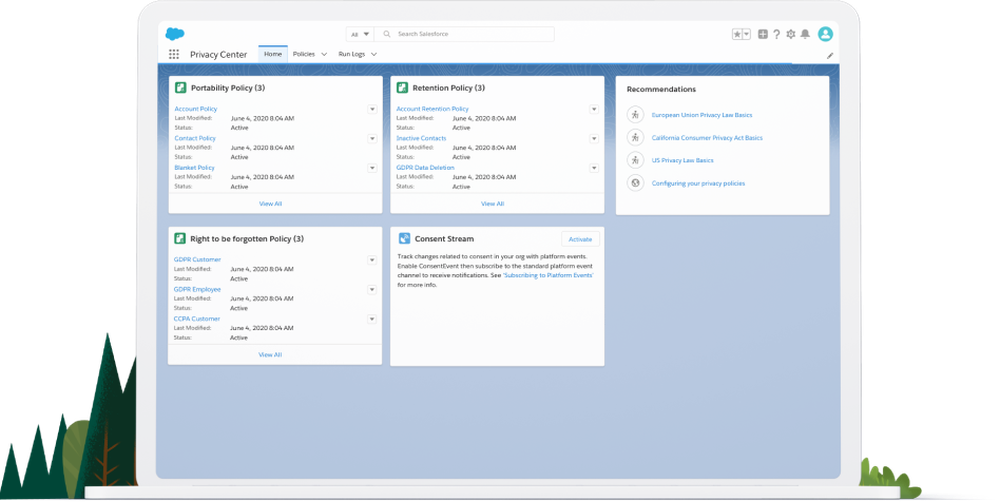Image resolution: width=1000 pixels, height=502 pixels.
Task: Open US Privacy Law Basics link
Action: click(682, 160)
